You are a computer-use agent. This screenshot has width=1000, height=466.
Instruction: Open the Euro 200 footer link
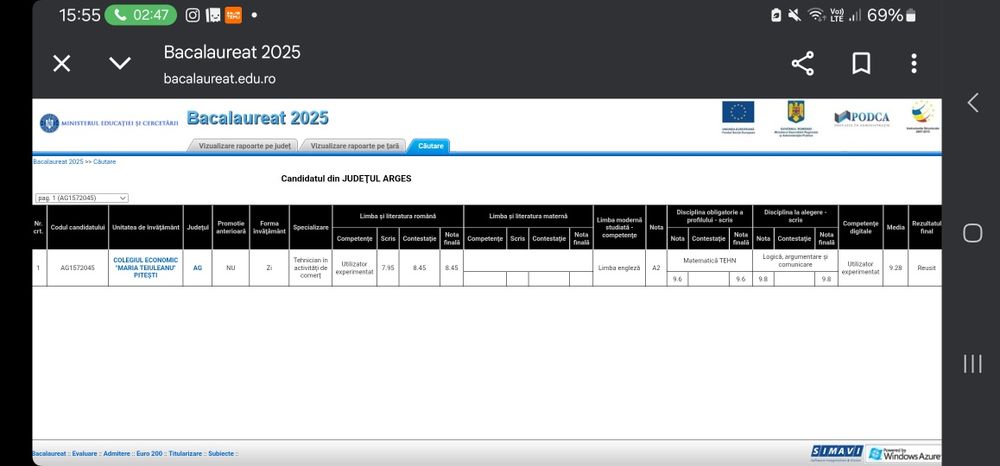pos(149,454)
